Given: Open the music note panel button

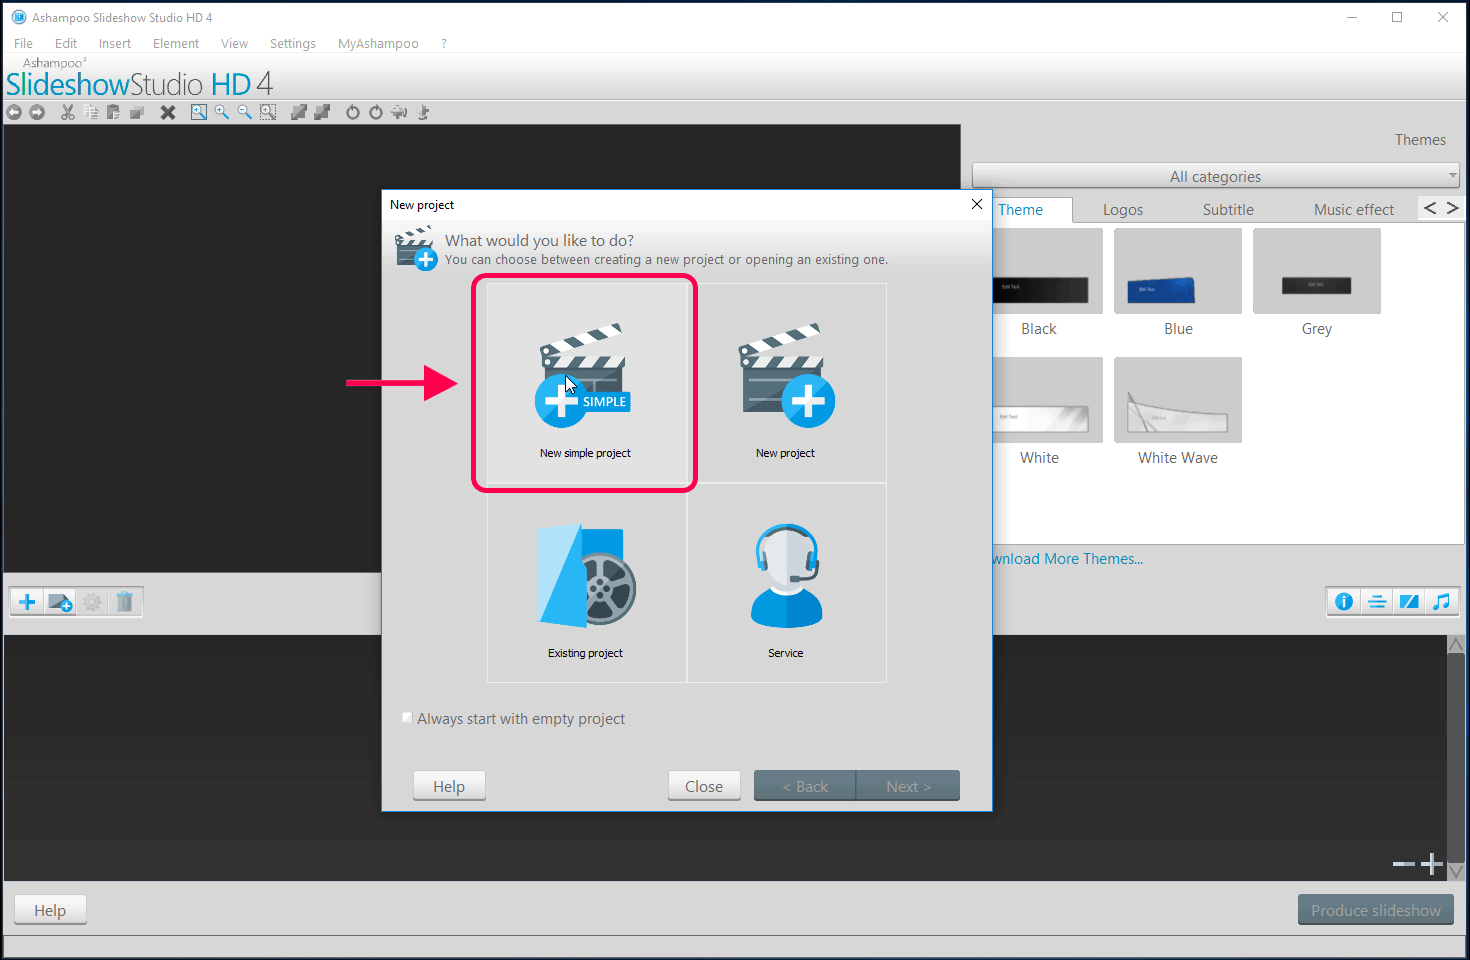Looking at the screenshot, I should coord(1441,601).
